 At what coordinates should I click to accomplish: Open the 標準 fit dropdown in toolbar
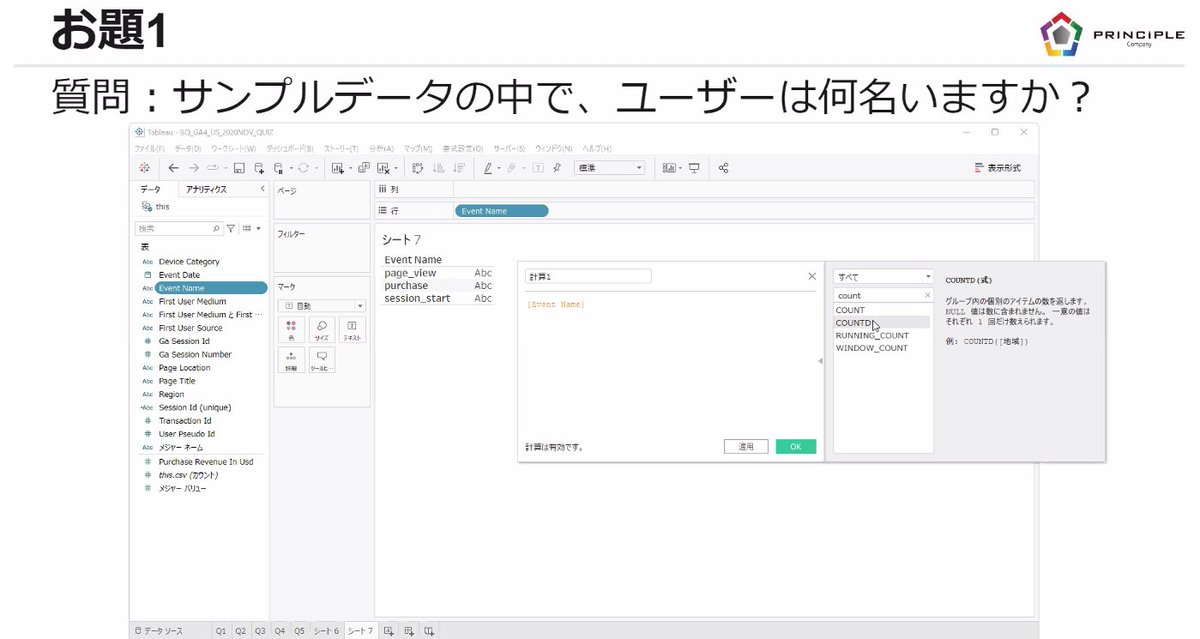click(x=609, y=168)
